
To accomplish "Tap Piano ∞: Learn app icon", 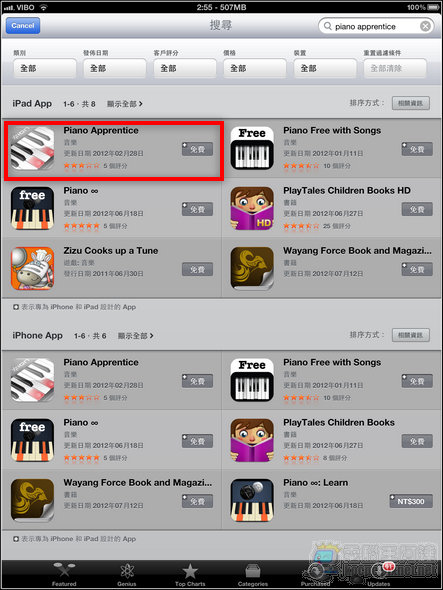I will coord(252,500).
